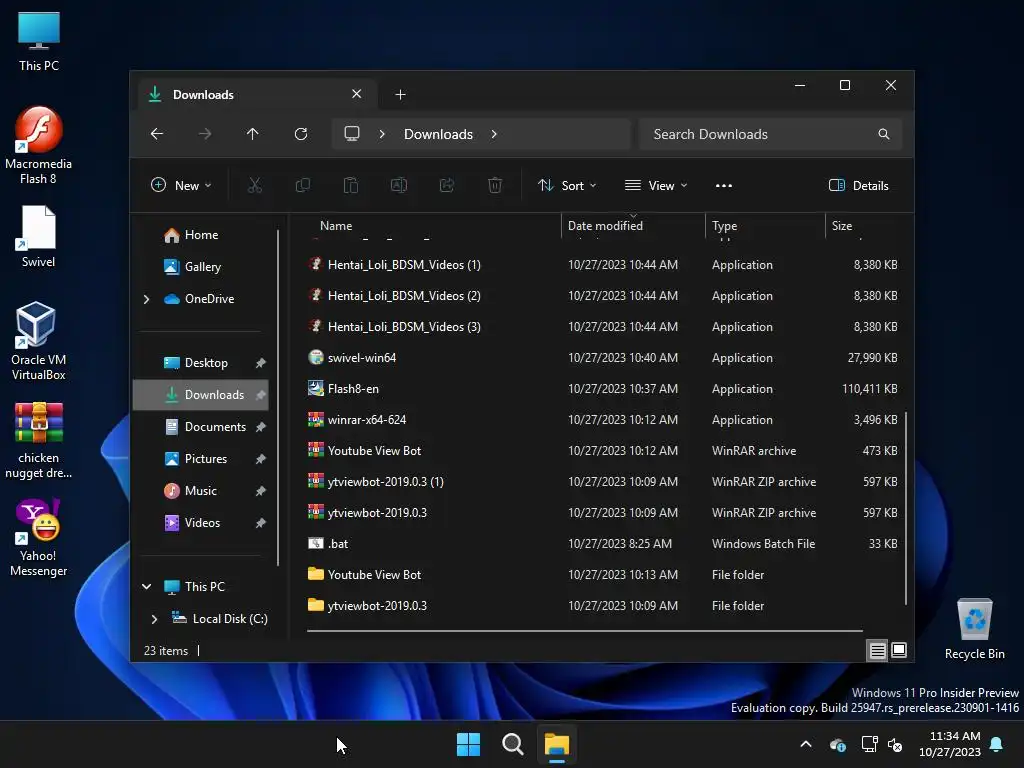Refresh the Downloads folder view
Image resolution: width=1024 pixels, height=768 pixels.
coord(301,134)
